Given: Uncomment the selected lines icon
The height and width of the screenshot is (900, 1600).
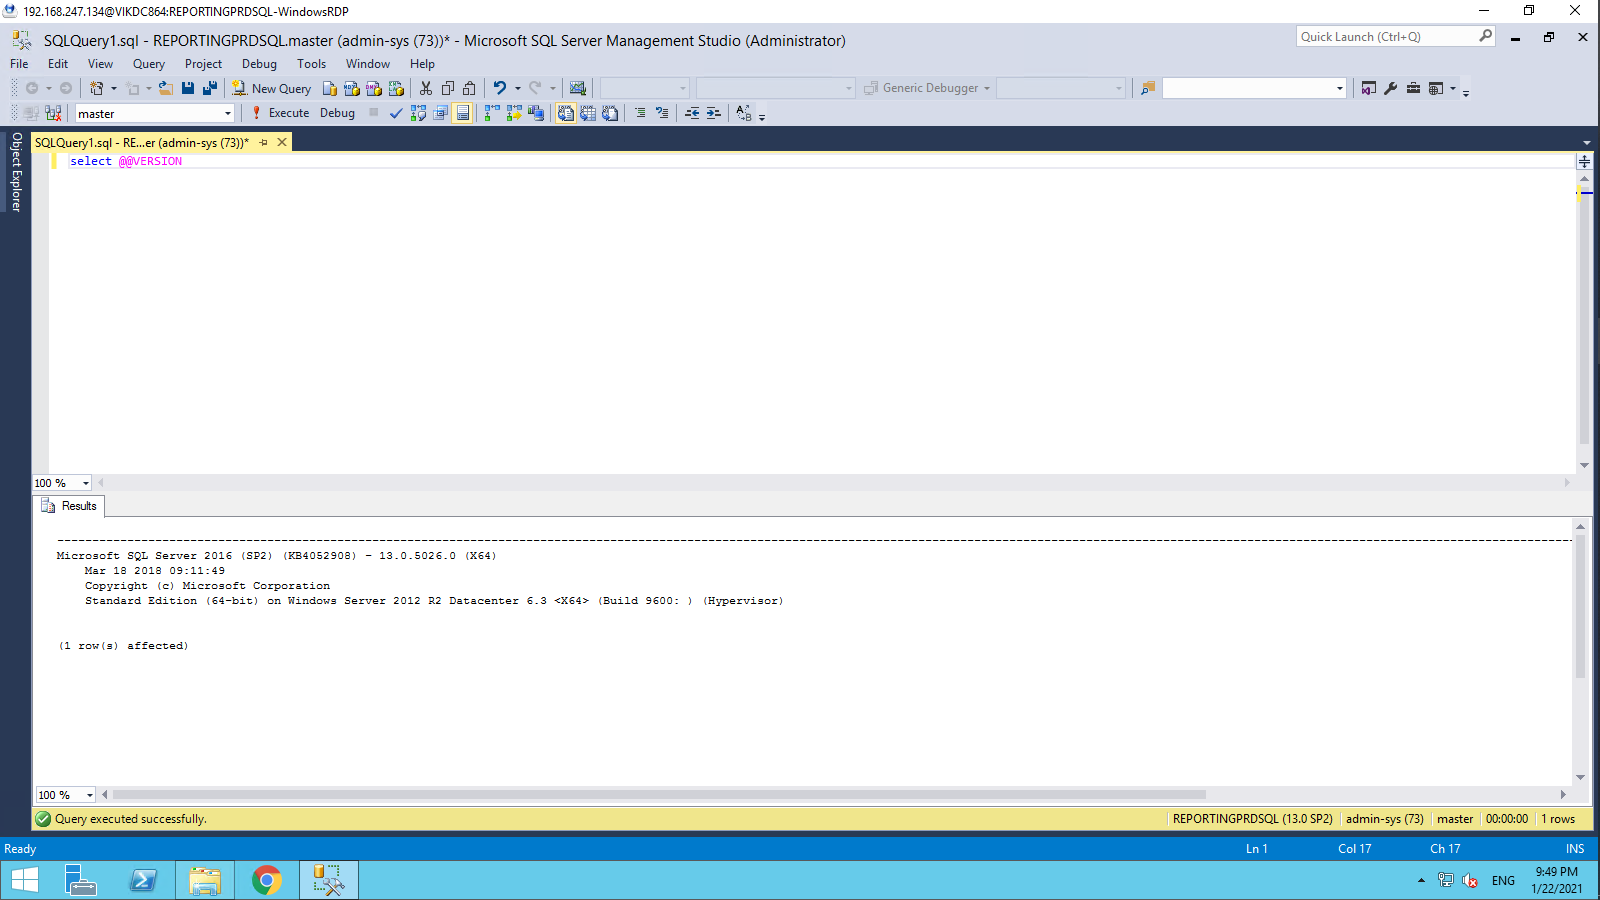Looking at the screenshot, I should (662, 113).
